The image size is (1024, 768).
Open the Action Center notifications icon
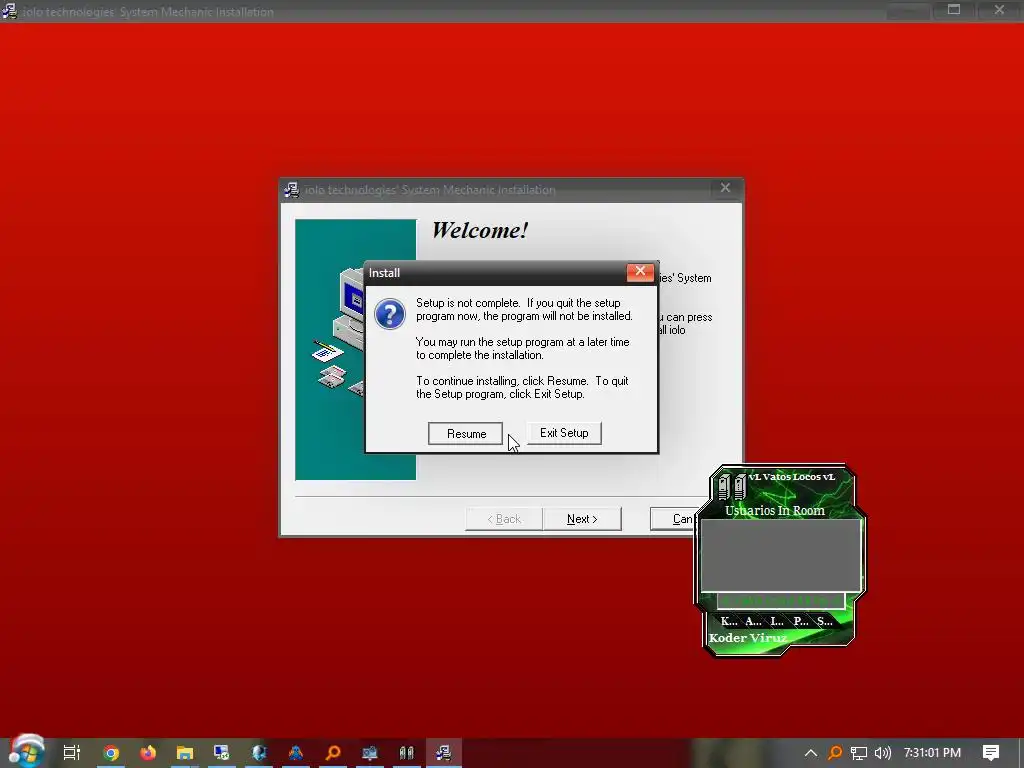coord(991,753)
